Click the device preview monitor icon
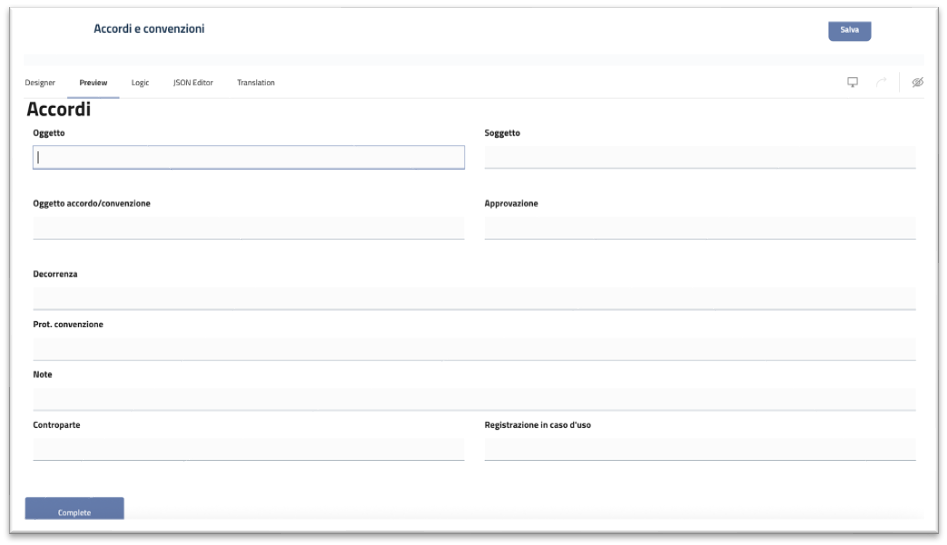The height and width of the screenshot is (545, 947). (x=853, y=82)
